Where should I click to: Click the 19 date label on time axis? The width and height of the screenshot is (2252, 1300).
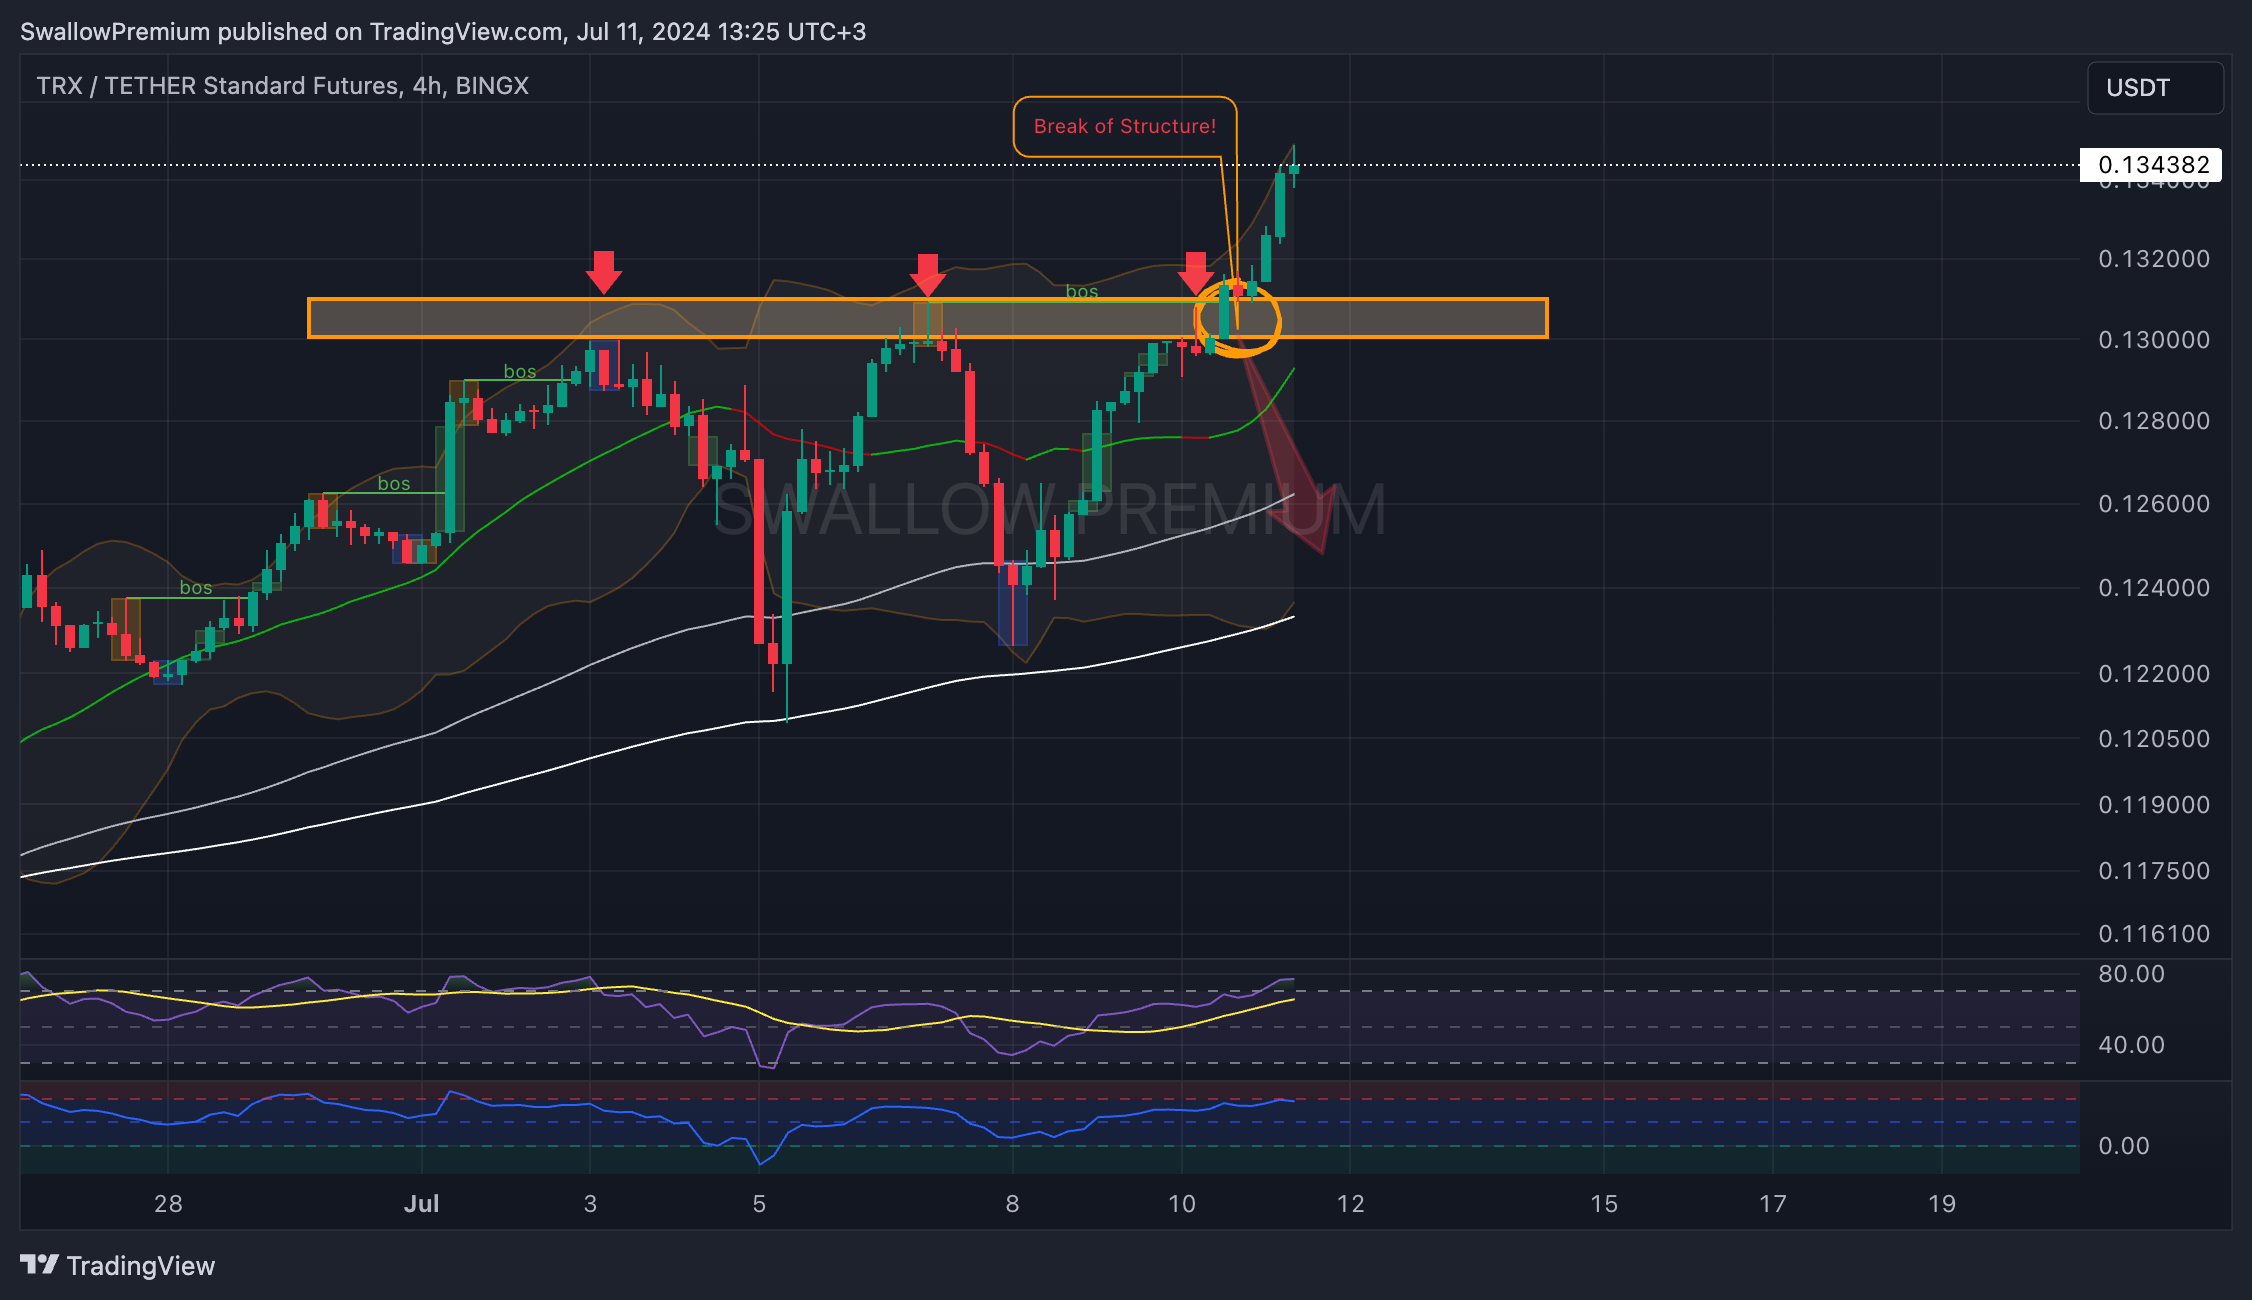1942,1204
